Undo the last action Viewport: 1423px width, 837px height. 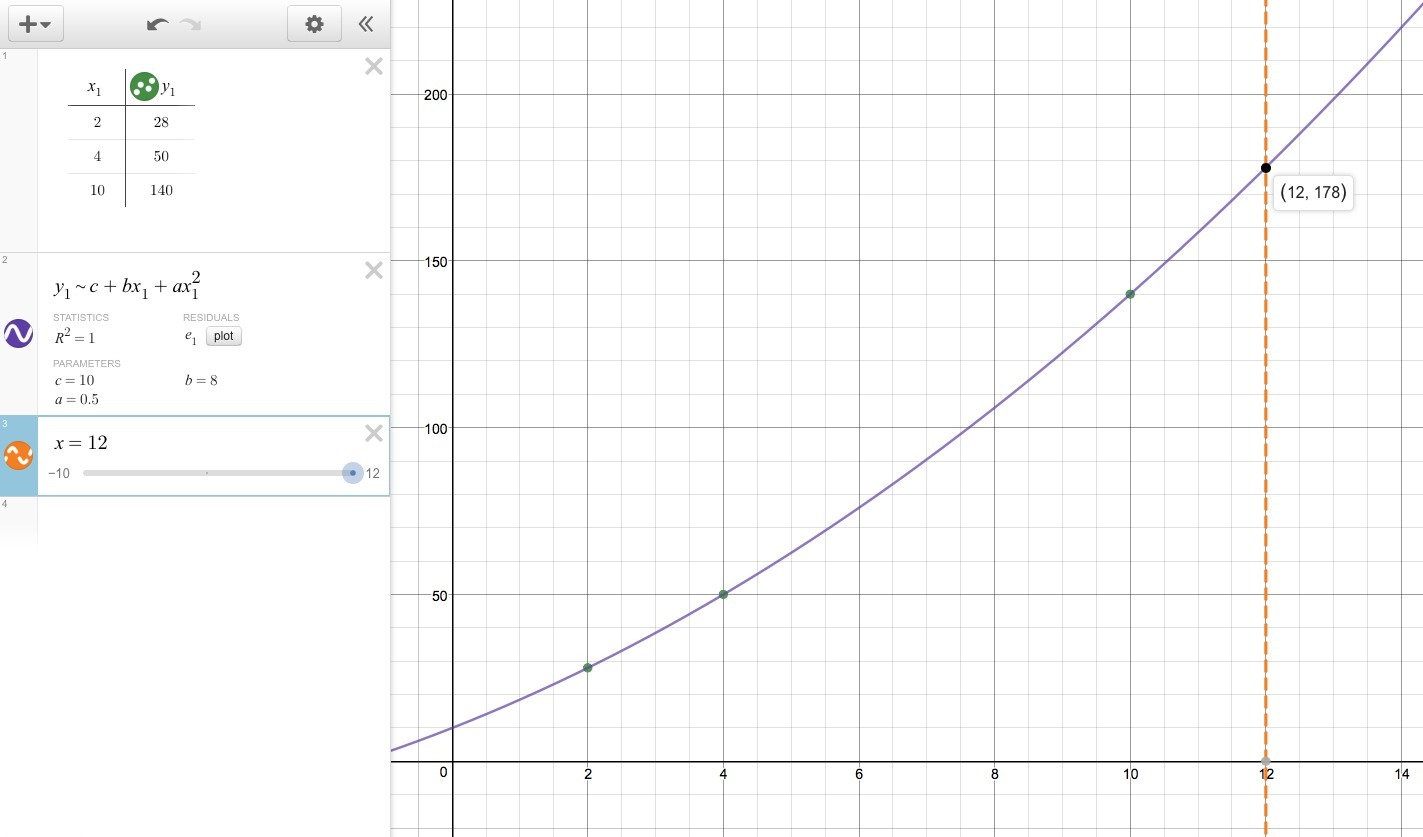click(x=158, y=24)
